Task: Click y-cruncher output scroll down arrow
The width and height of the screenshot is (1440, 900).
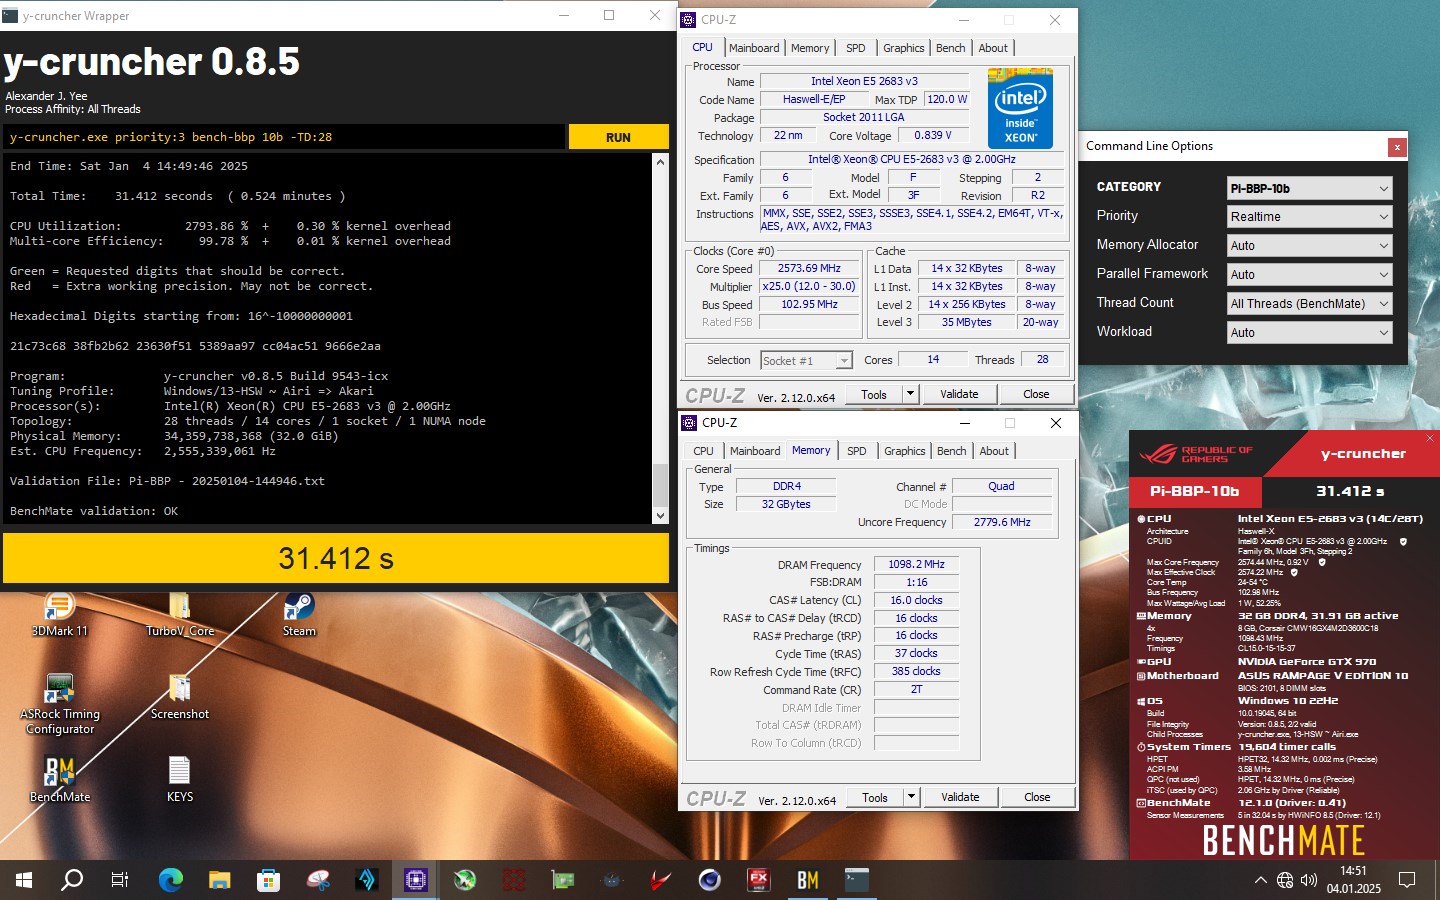Action: click(660, 516)
